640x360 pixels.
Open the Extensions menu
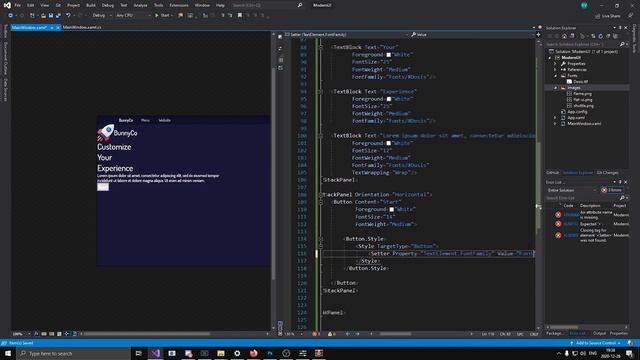[x=179, y=5]
